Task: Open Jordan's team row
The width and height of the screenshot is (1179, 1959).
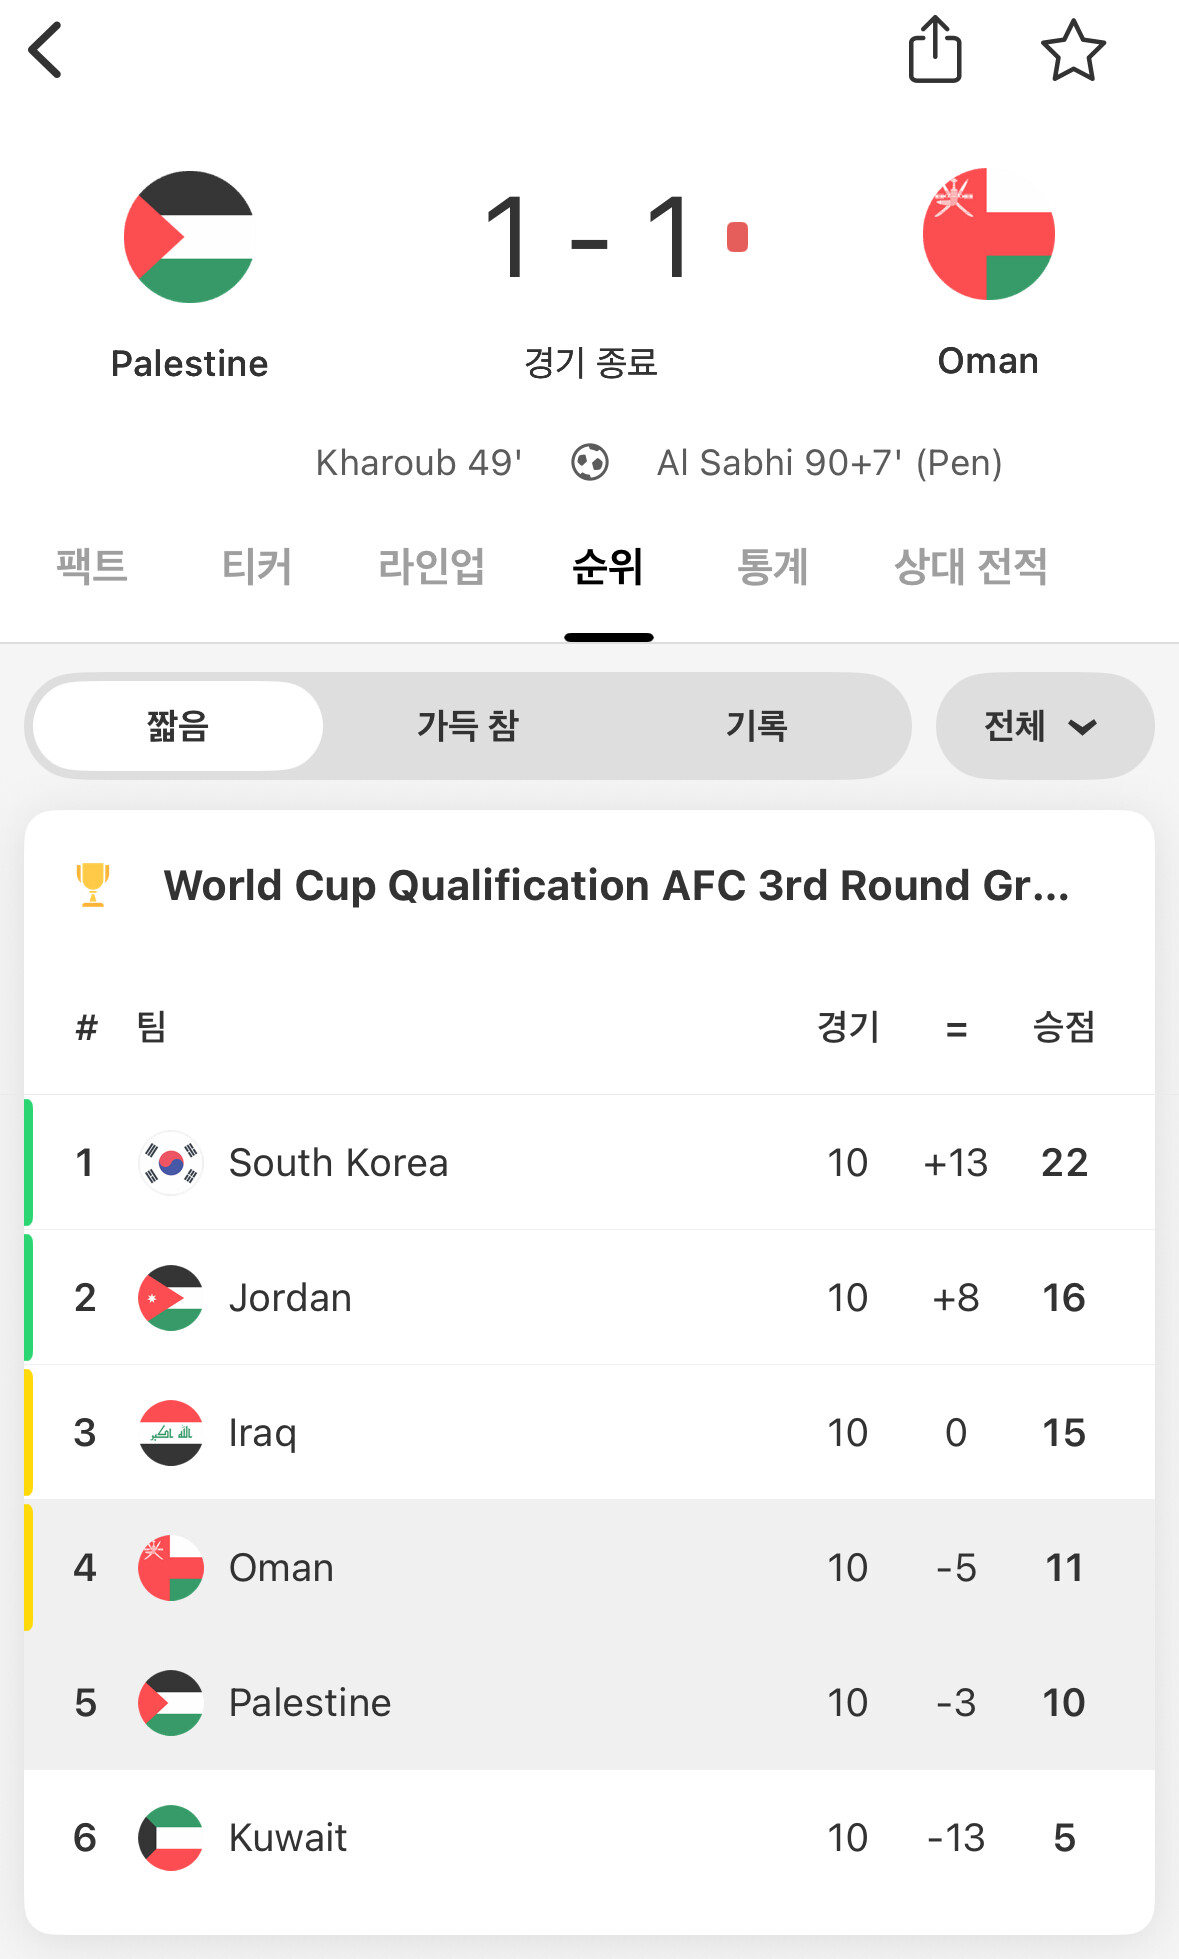Action: tap(590, 1298)
